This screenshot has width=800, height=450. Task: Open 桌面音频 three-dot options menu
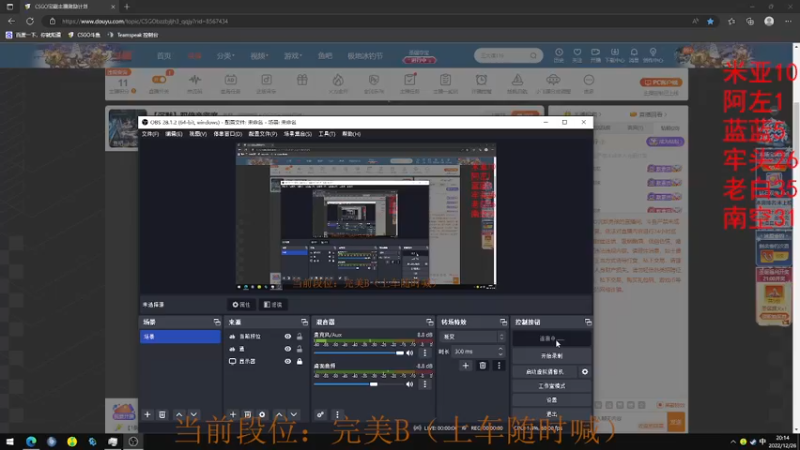tap(424, 384)
